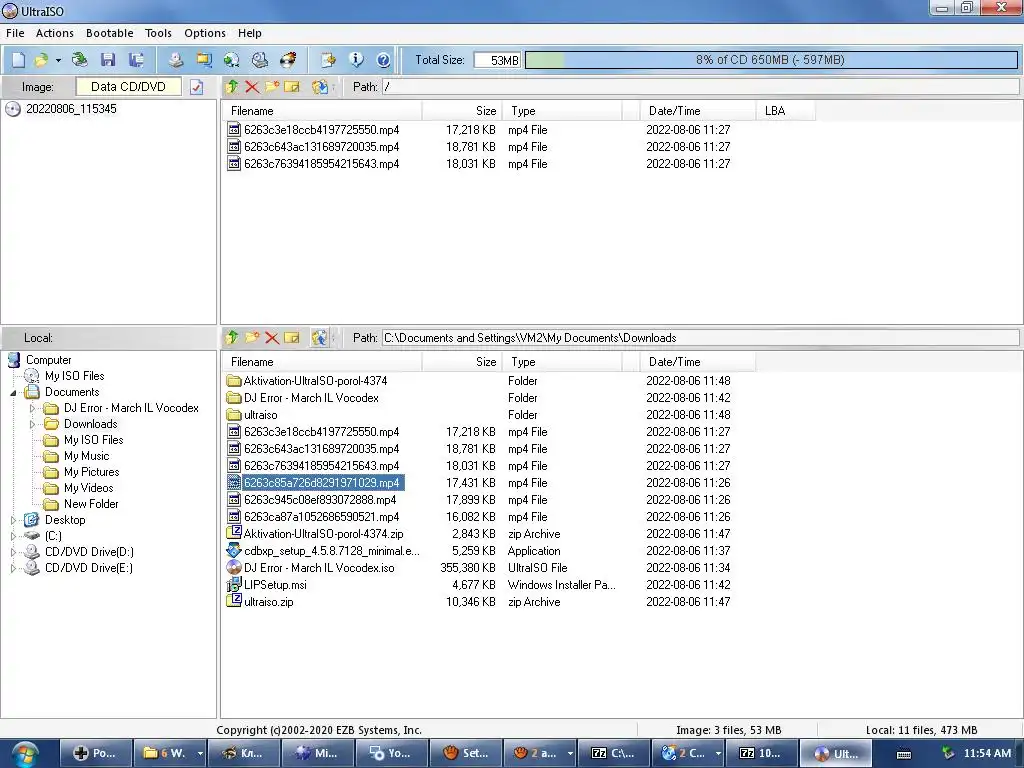Viewport: 1024px width, 768px height.
Task: Select My ISO Files under Computer
Action: (74, 376)
